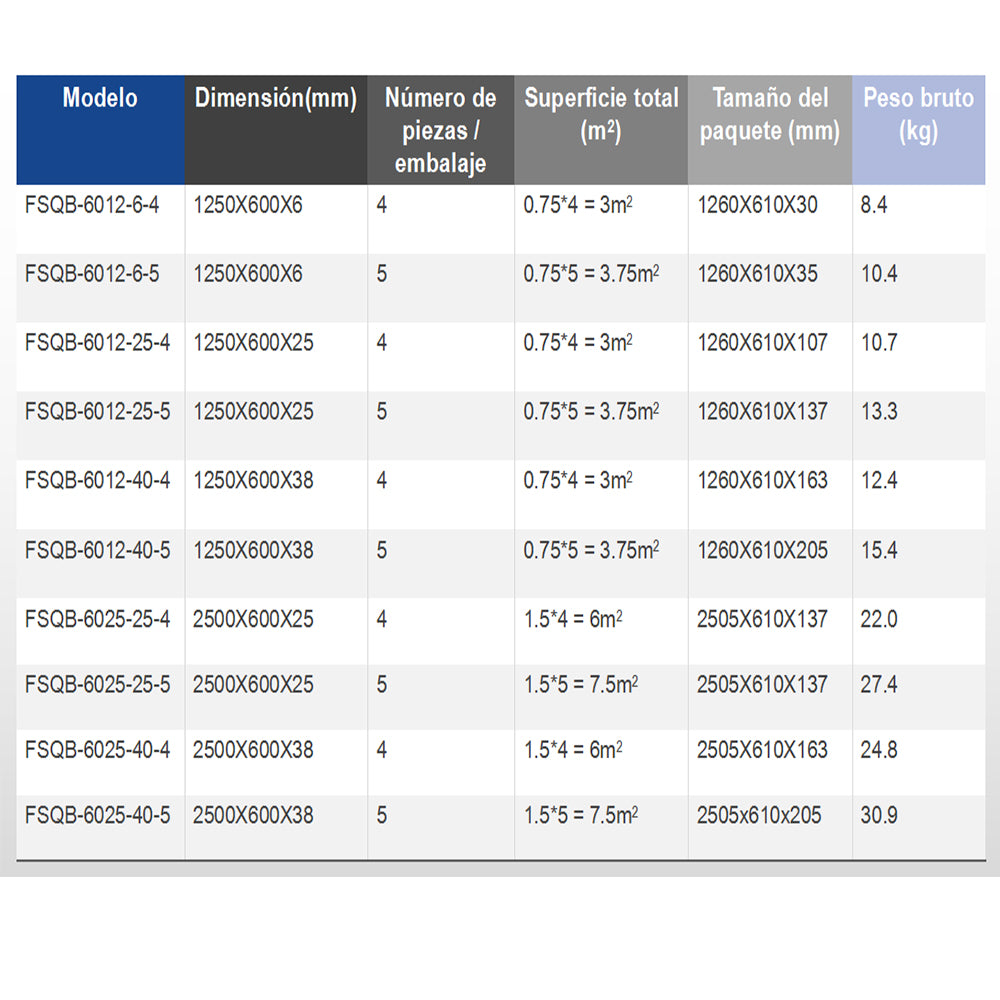Select model FSQB-6012-6-4 cell
1000x1000 pixels.
tap(92, 206)
